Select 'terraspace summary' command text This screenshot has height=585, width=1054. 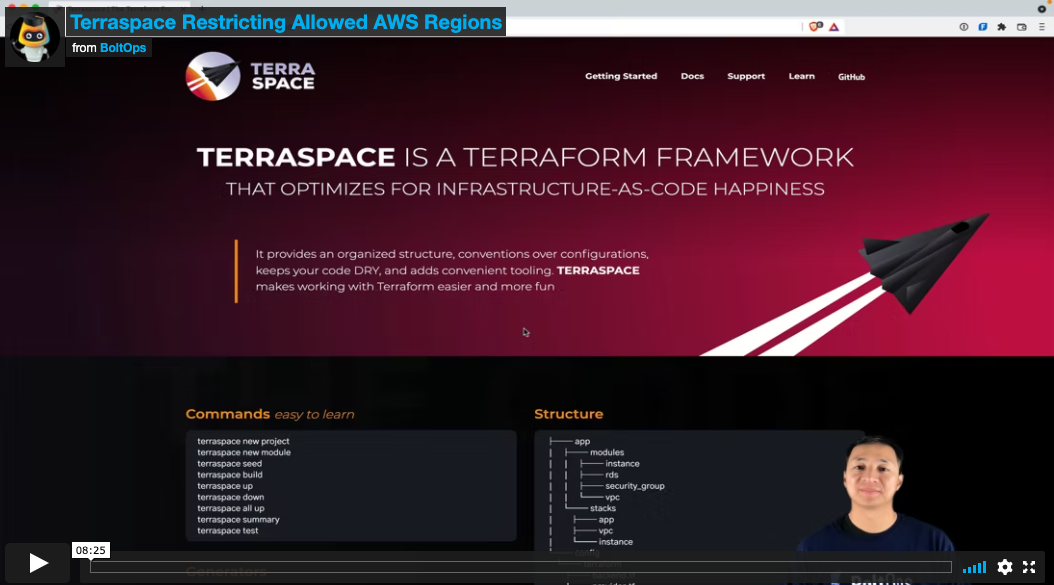[x=238, y=520]
